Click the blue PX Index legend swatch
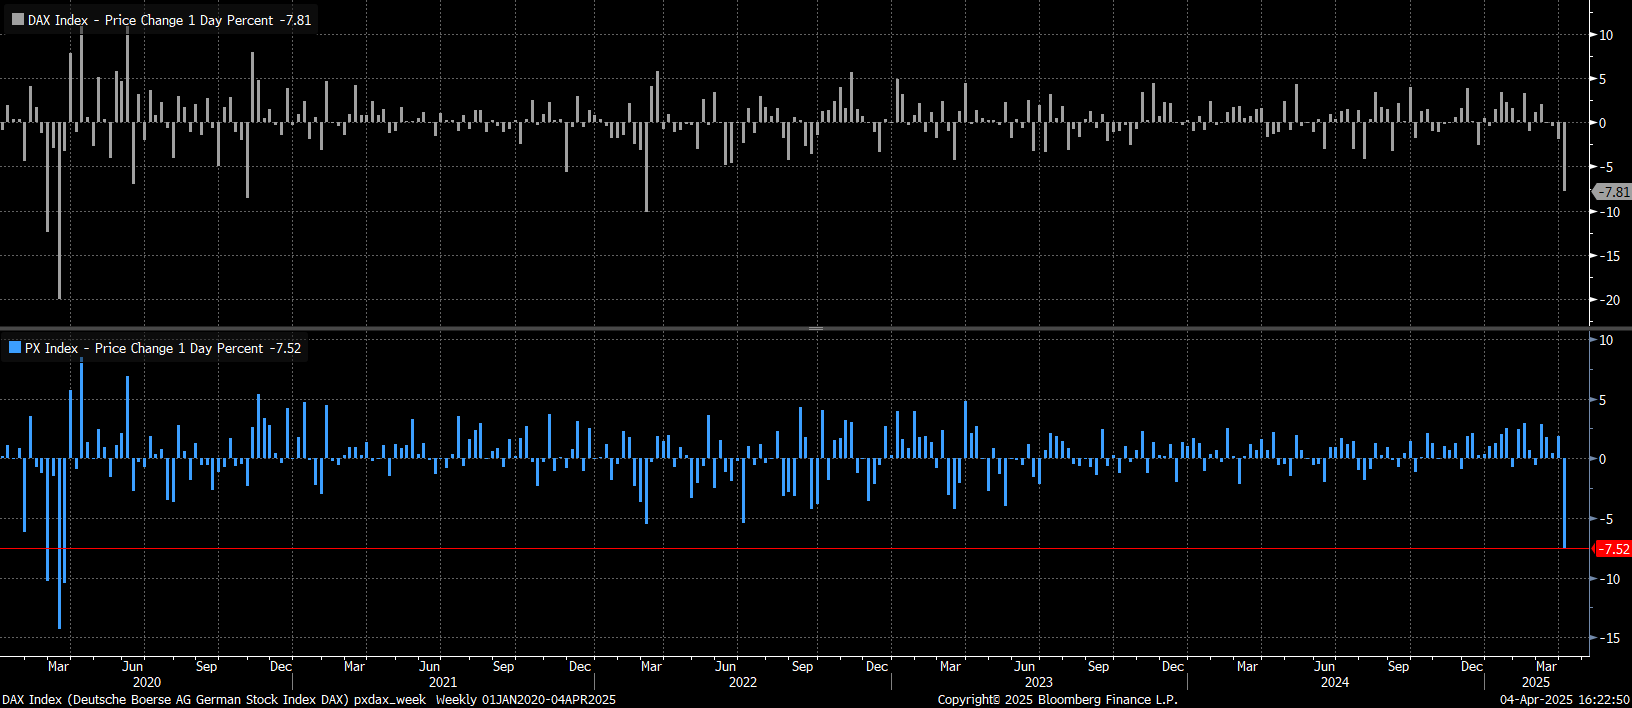Viewport: 1632px width, 708px height. tap(15, 348)
